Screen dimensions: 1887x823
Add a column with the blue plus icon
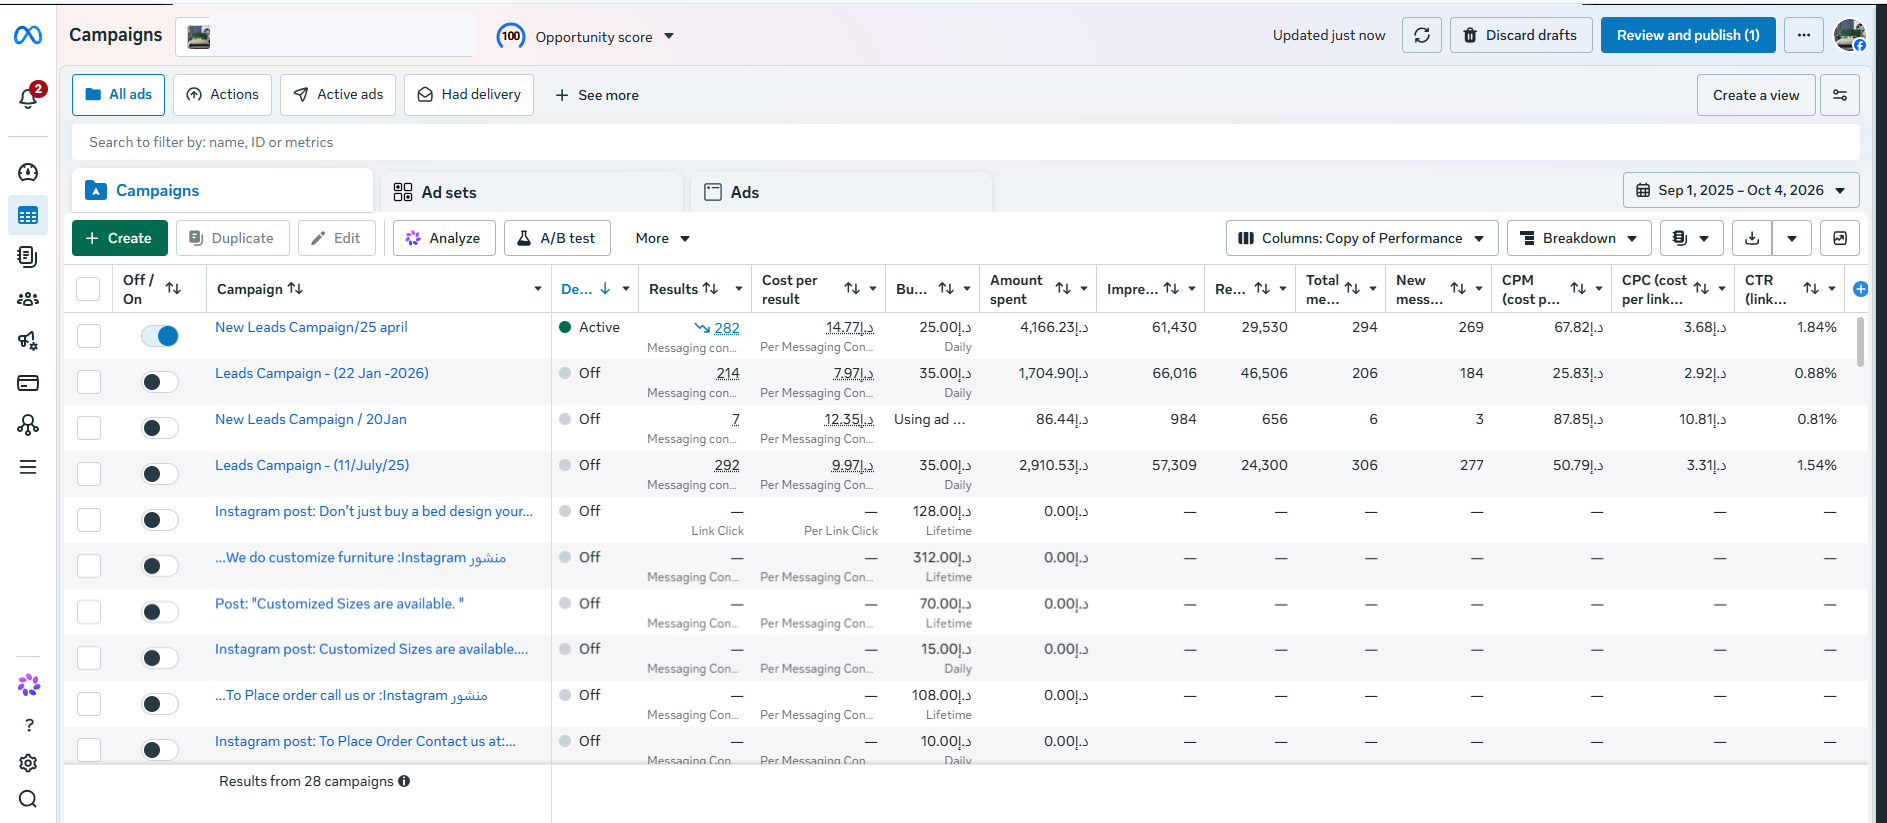[1860, 289]
